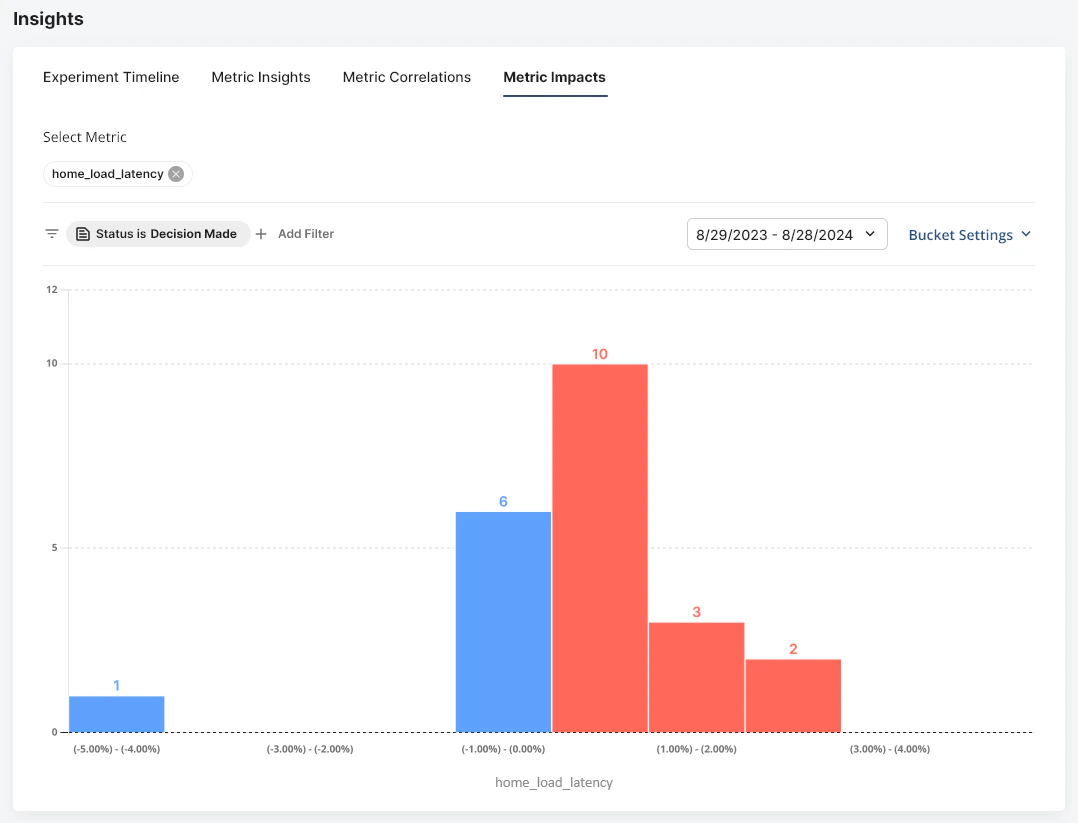Click the red bar with value 2
The width and height of the screenshot is (1078, 823).
pos(793,696)
